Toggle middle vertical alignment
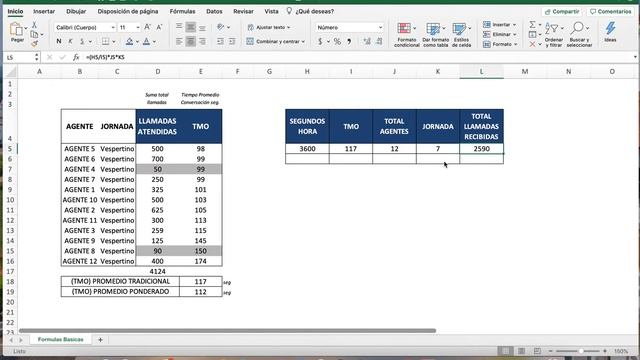The image size is (640, 360). [191, 27]
